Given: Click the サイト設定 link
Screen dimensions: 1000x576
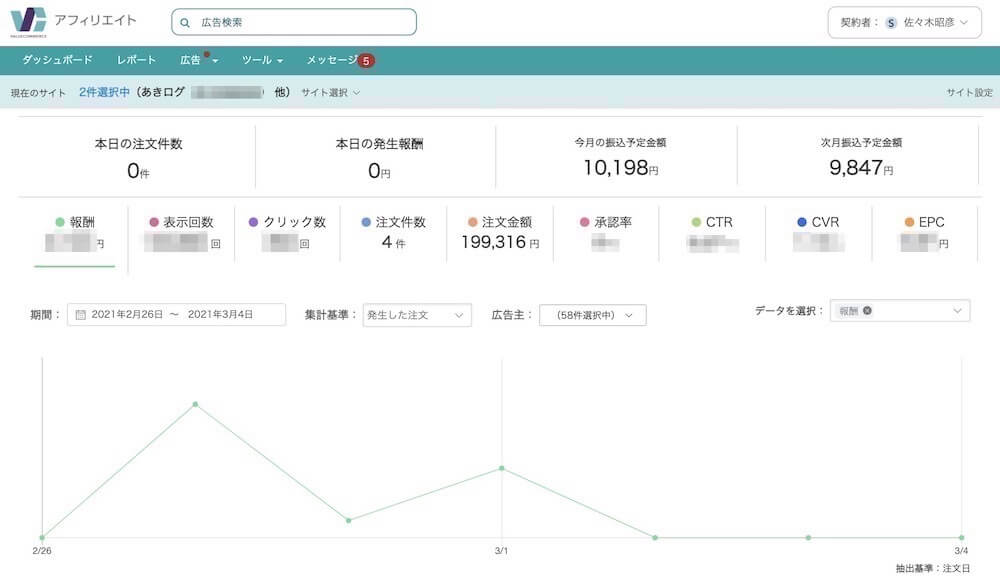Looking at the screenshot, I should point(969,93).
